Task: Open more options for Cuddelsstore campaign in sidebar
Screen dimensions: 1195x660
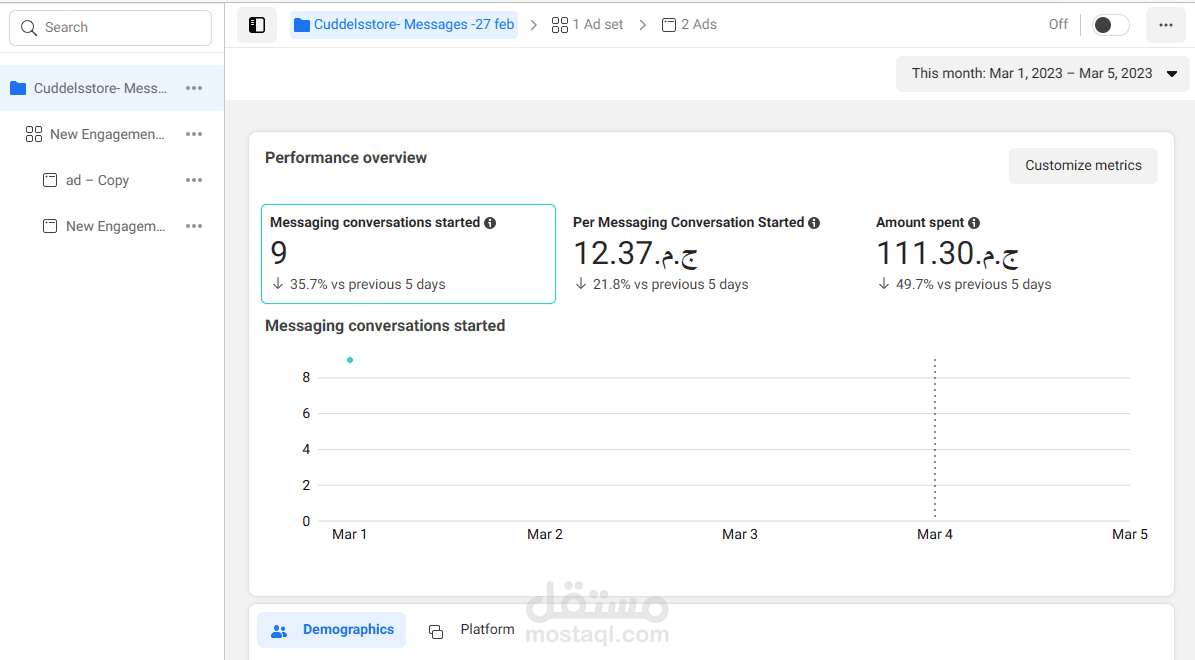Action: coord(194,88)
